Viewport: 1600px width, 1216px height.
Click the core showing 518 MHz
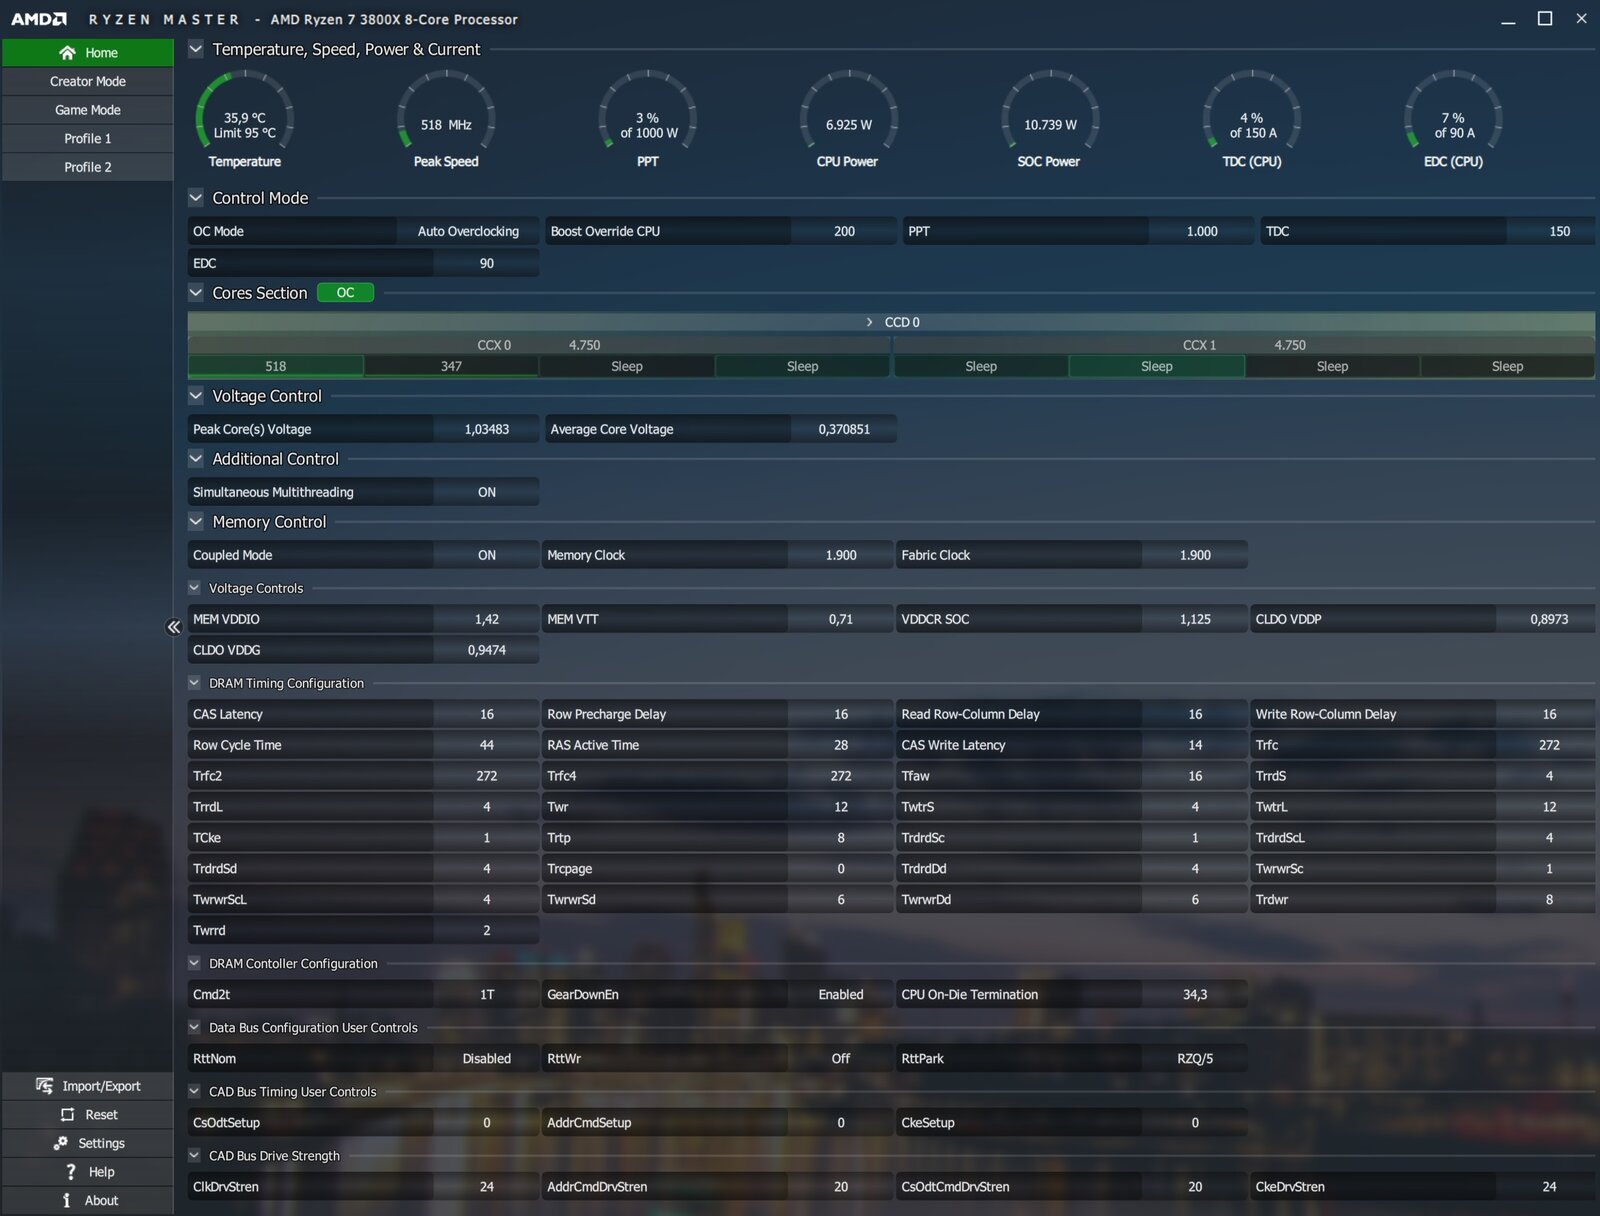(276, 366)
